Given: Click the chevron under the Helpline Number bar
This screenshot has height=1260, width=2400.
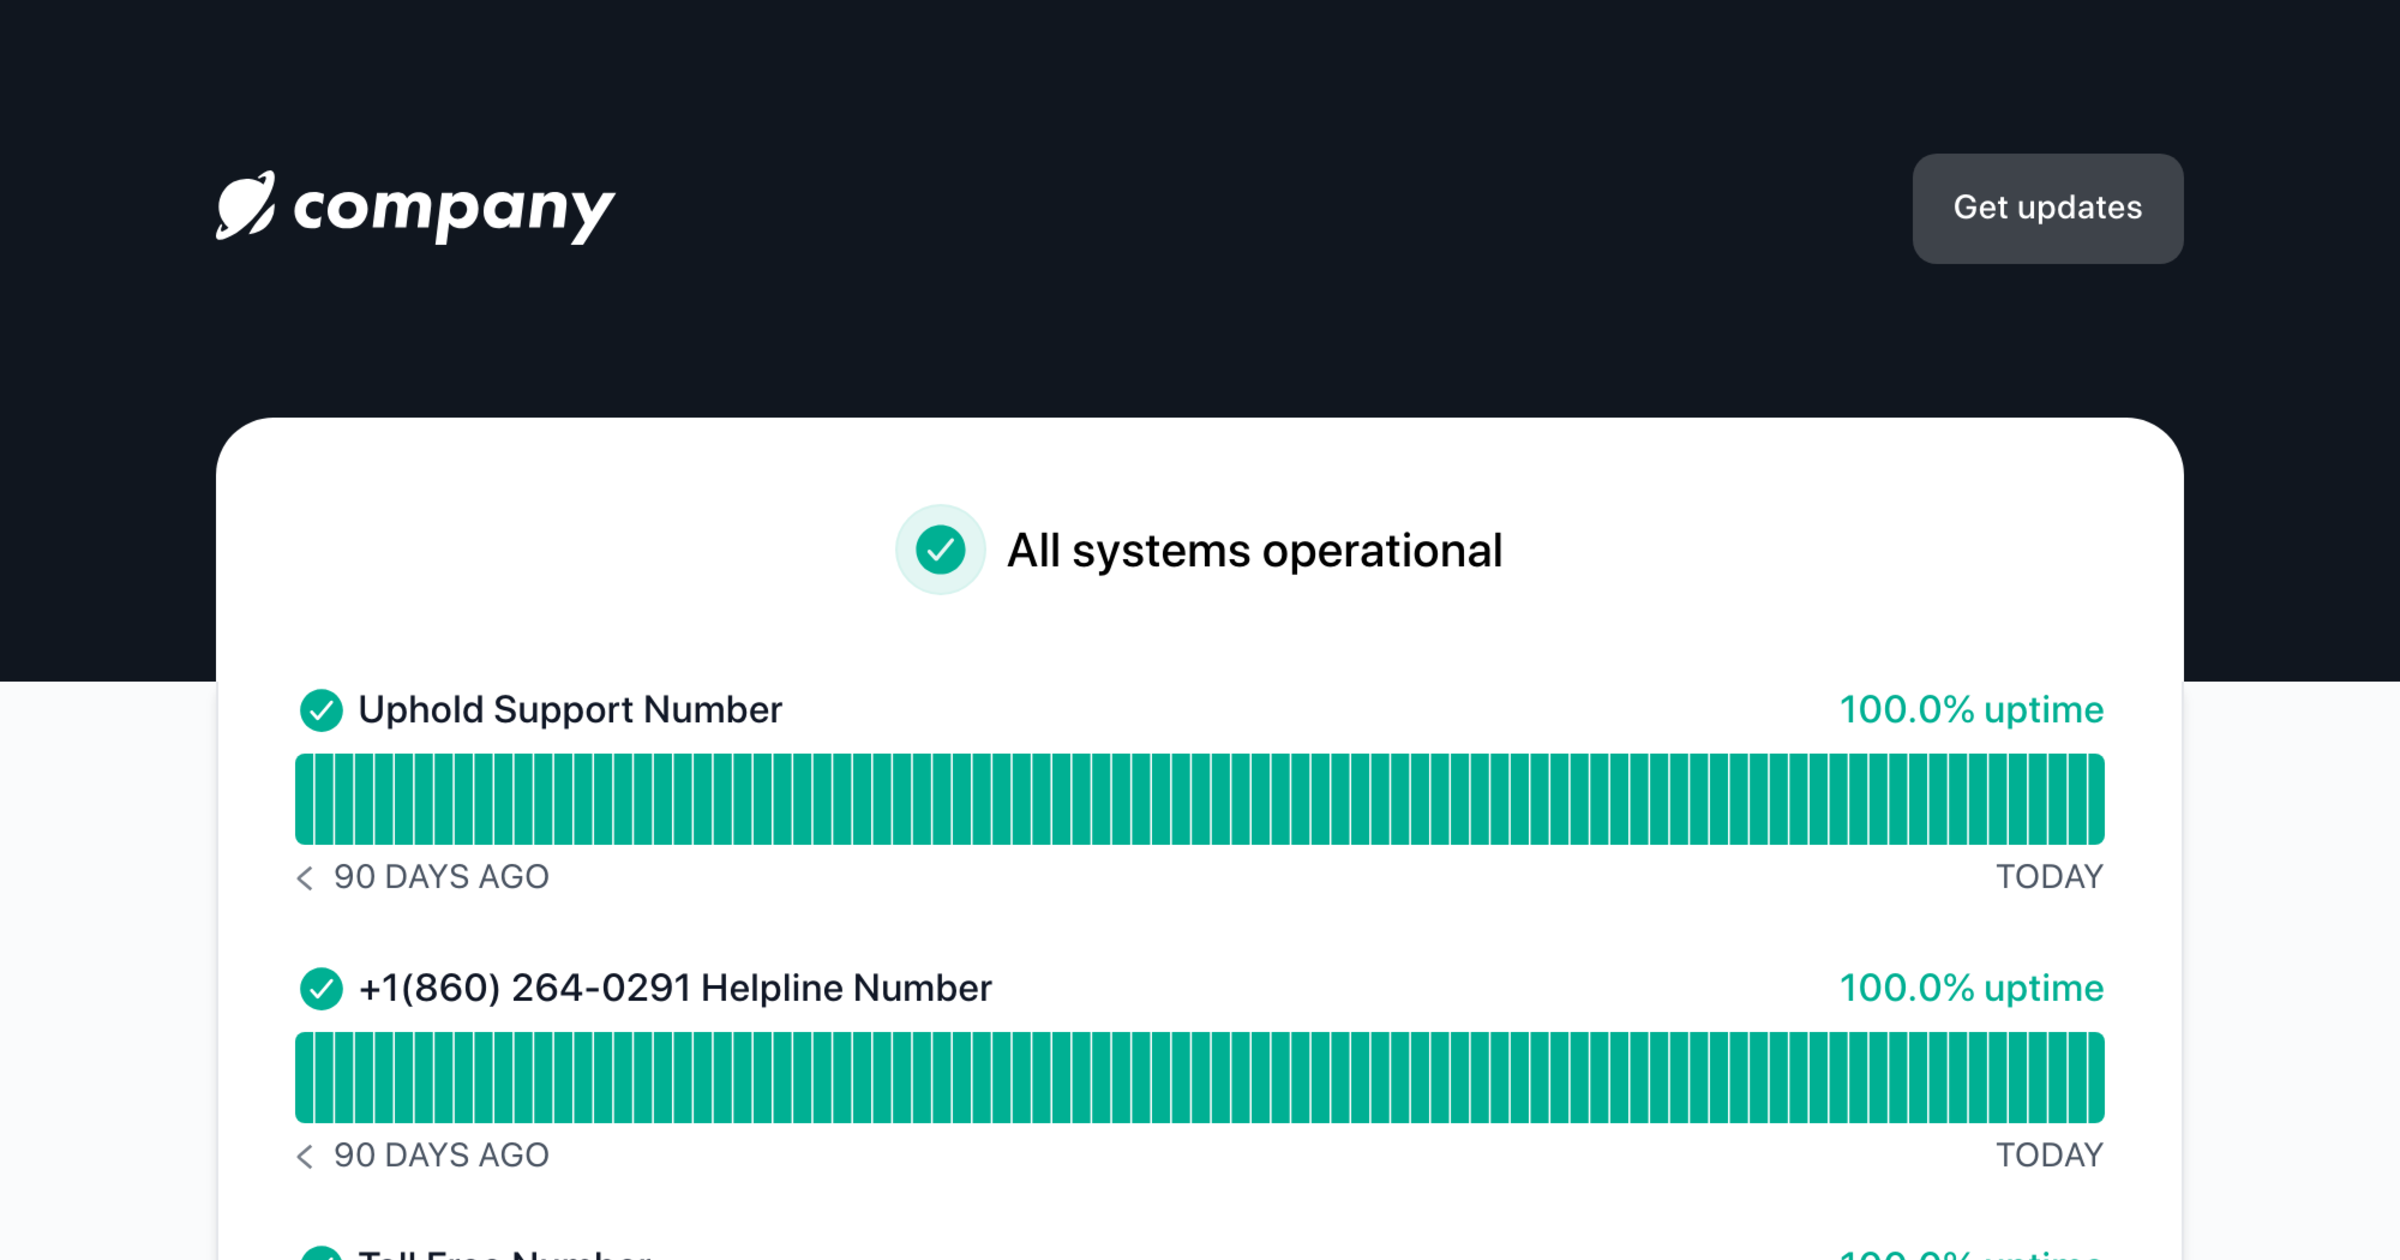Looking at the screenshot, I should 305,1155.
